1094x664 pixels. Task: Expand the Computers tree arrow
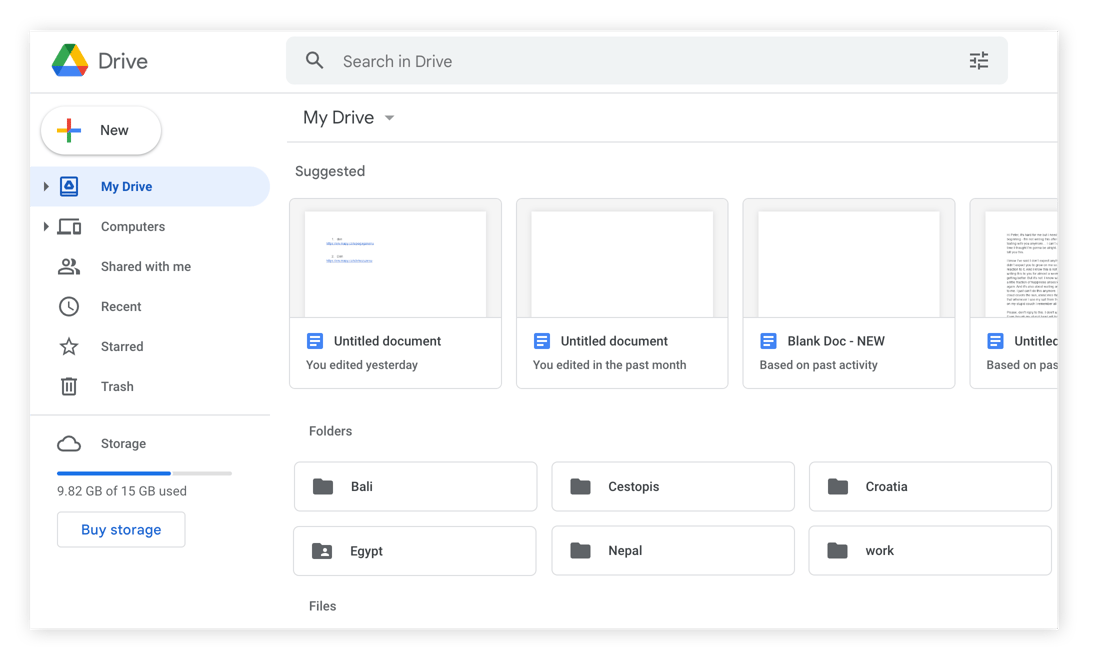tap(46, 227)
